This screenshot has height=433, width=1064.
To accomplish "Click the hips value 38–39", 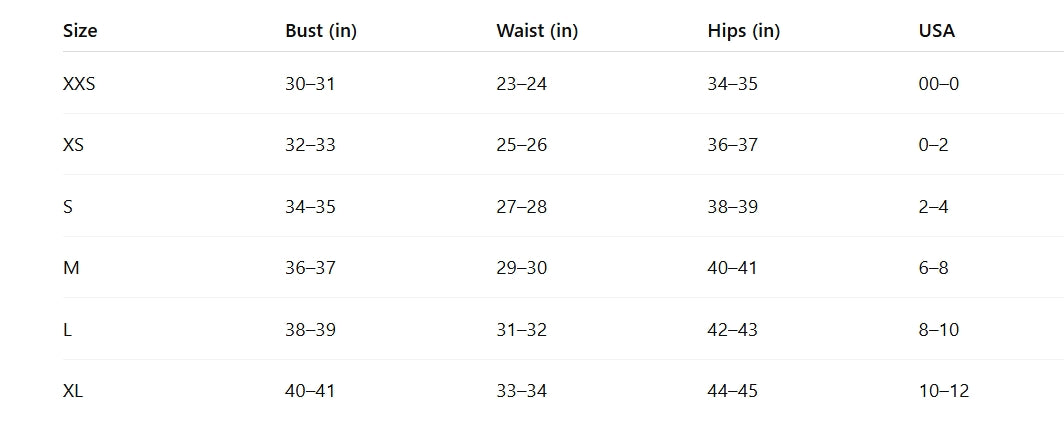I will tap(732, 207).
